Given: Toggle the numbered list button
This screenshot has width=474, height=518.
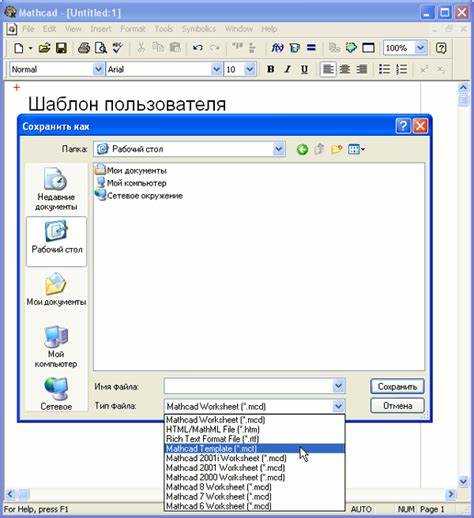Looking at the screenshot, I should click(402, 69).
